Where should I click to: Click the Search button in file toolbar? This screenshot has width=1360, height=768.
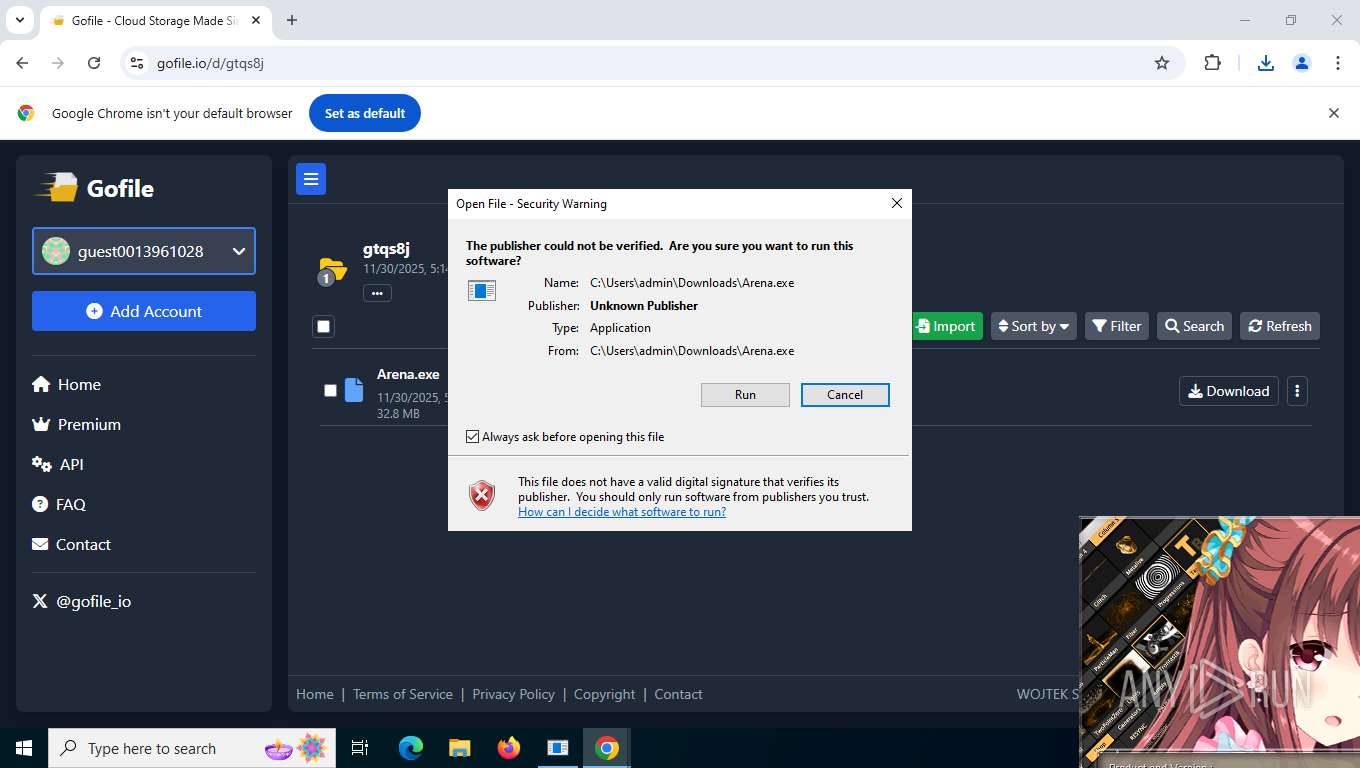pos(1194,326)
